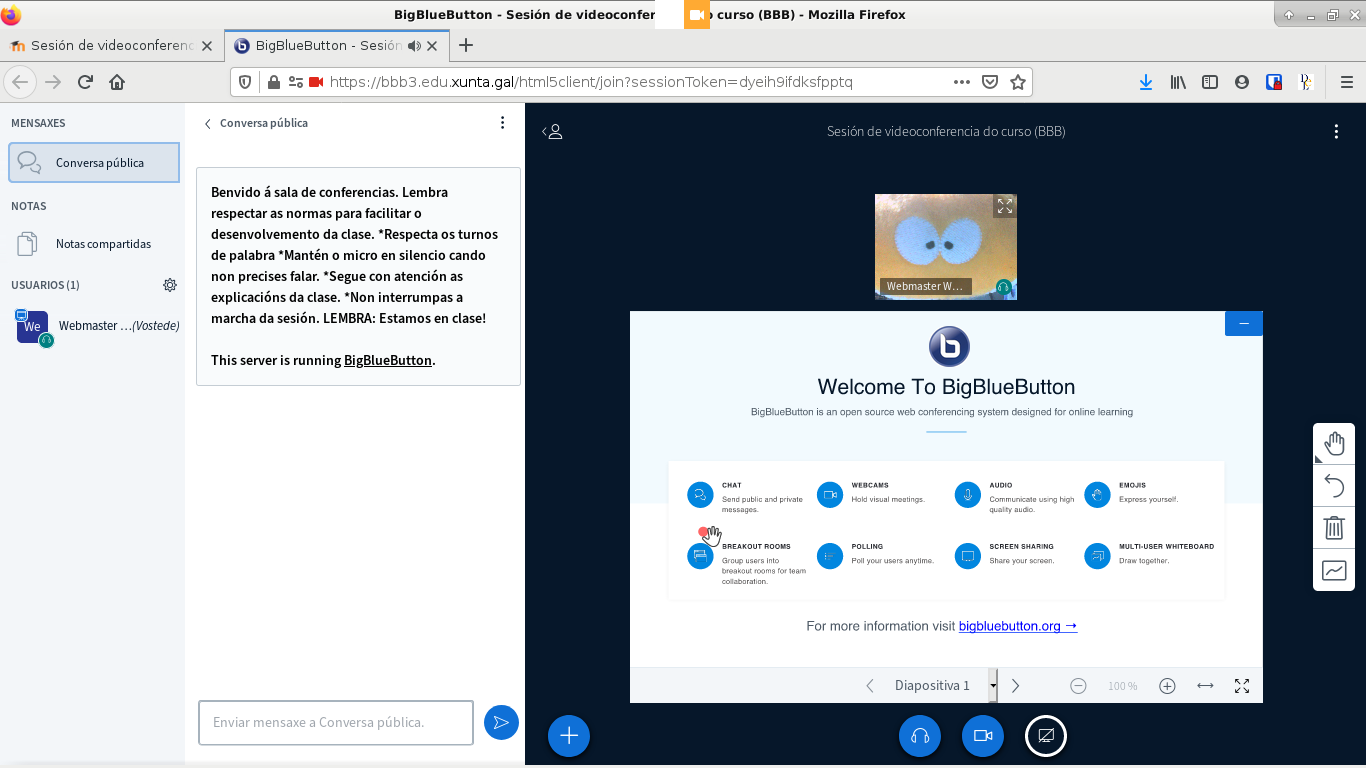This screenshot has height=768, width=1366.
Task: Toggle multi-user whiteboard mode icon
Action: click(1334, 570)
